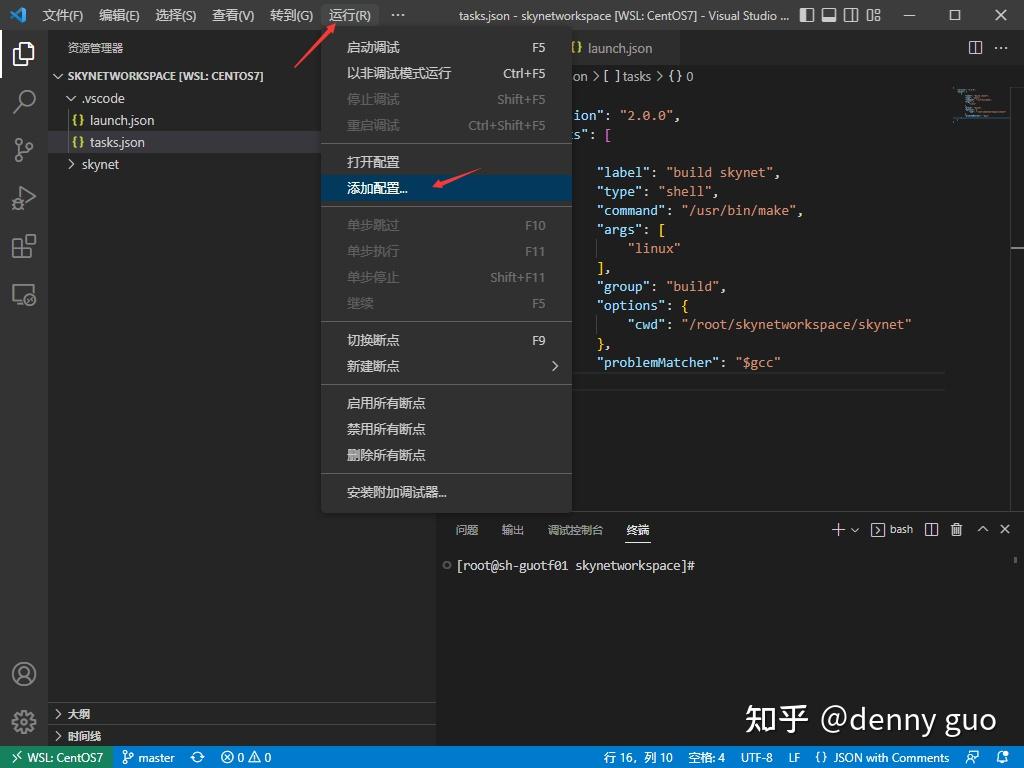This screenshot has height=768, width=1024.
Task: Choose 切换断点 menu entry
Action: [x=446, y=340]
